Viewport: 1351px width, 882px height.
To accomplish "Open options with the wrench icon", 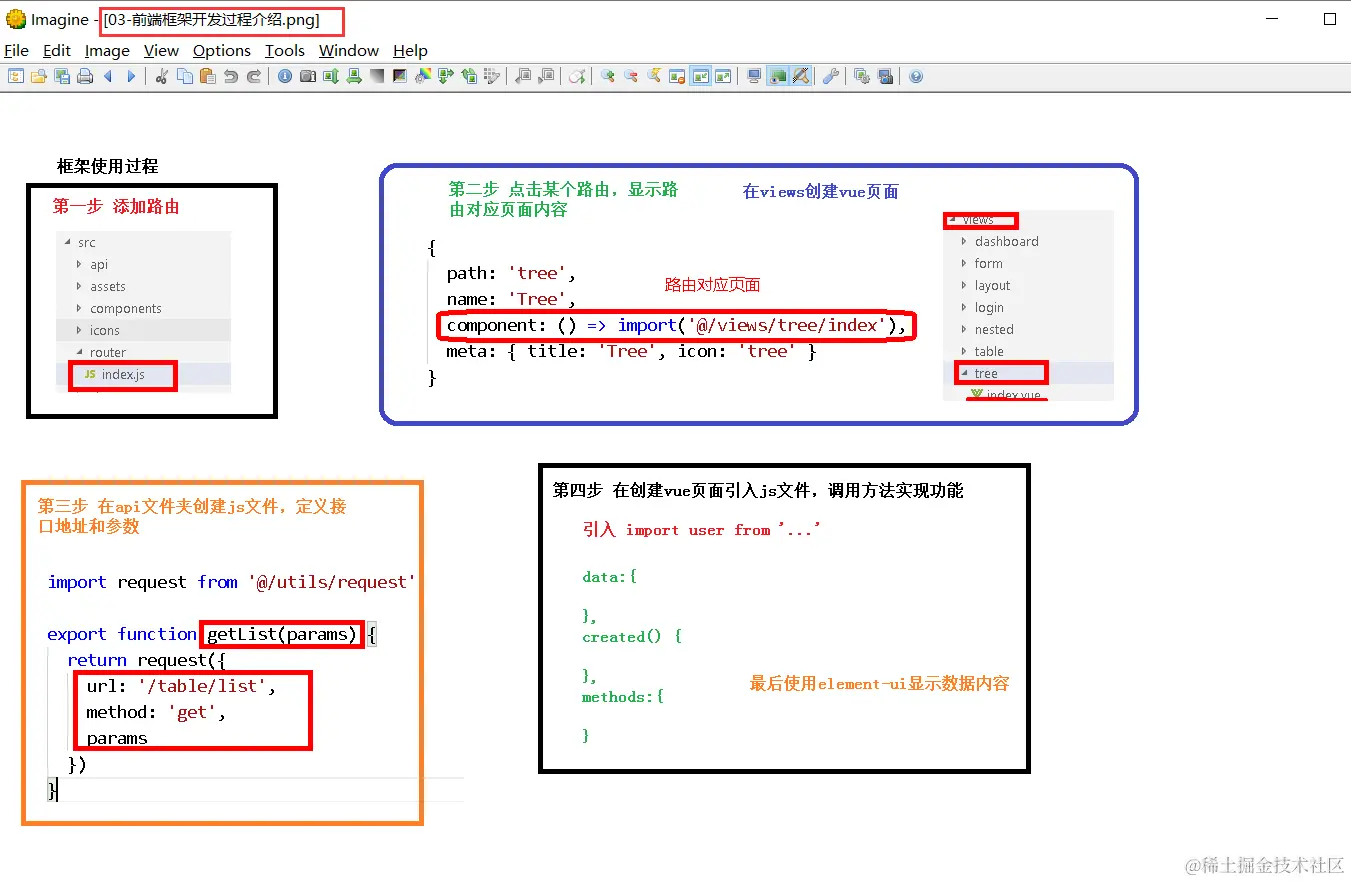I will [831, 76].
